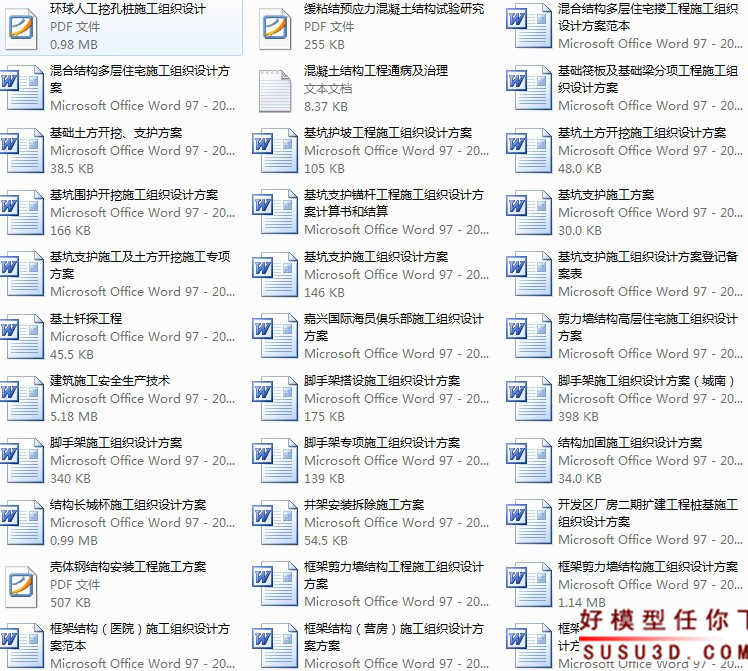Screen dimensions: 748x671
Task: Click Word icon of 开发区厂房二期扩建工程桩基施工组织设计方案
Action: coord(529,522)
